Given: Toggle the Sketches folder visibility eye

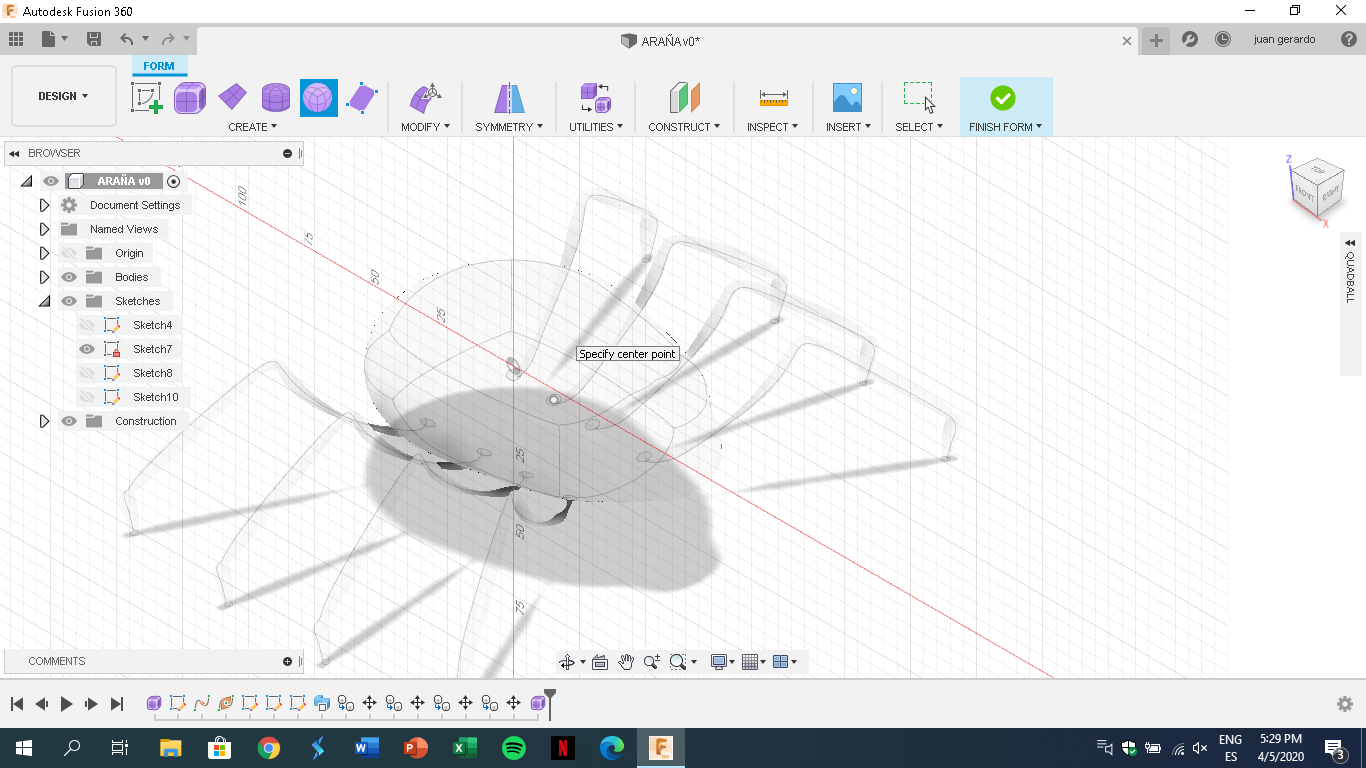Looking at the screenshot, I should [x=68, y=300].
